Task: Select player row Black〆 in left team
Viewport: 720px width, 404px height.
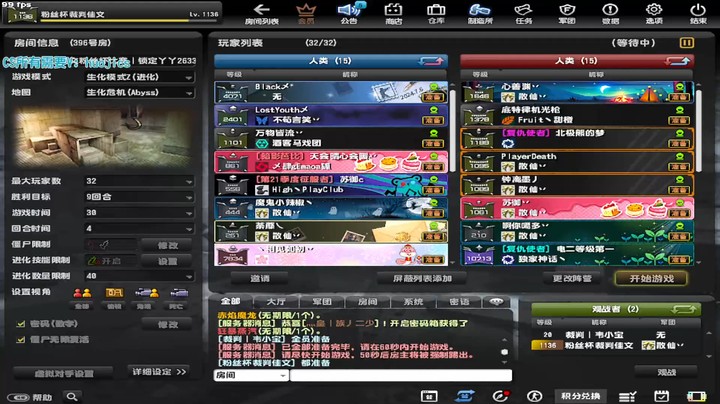Action: (331, 92)
